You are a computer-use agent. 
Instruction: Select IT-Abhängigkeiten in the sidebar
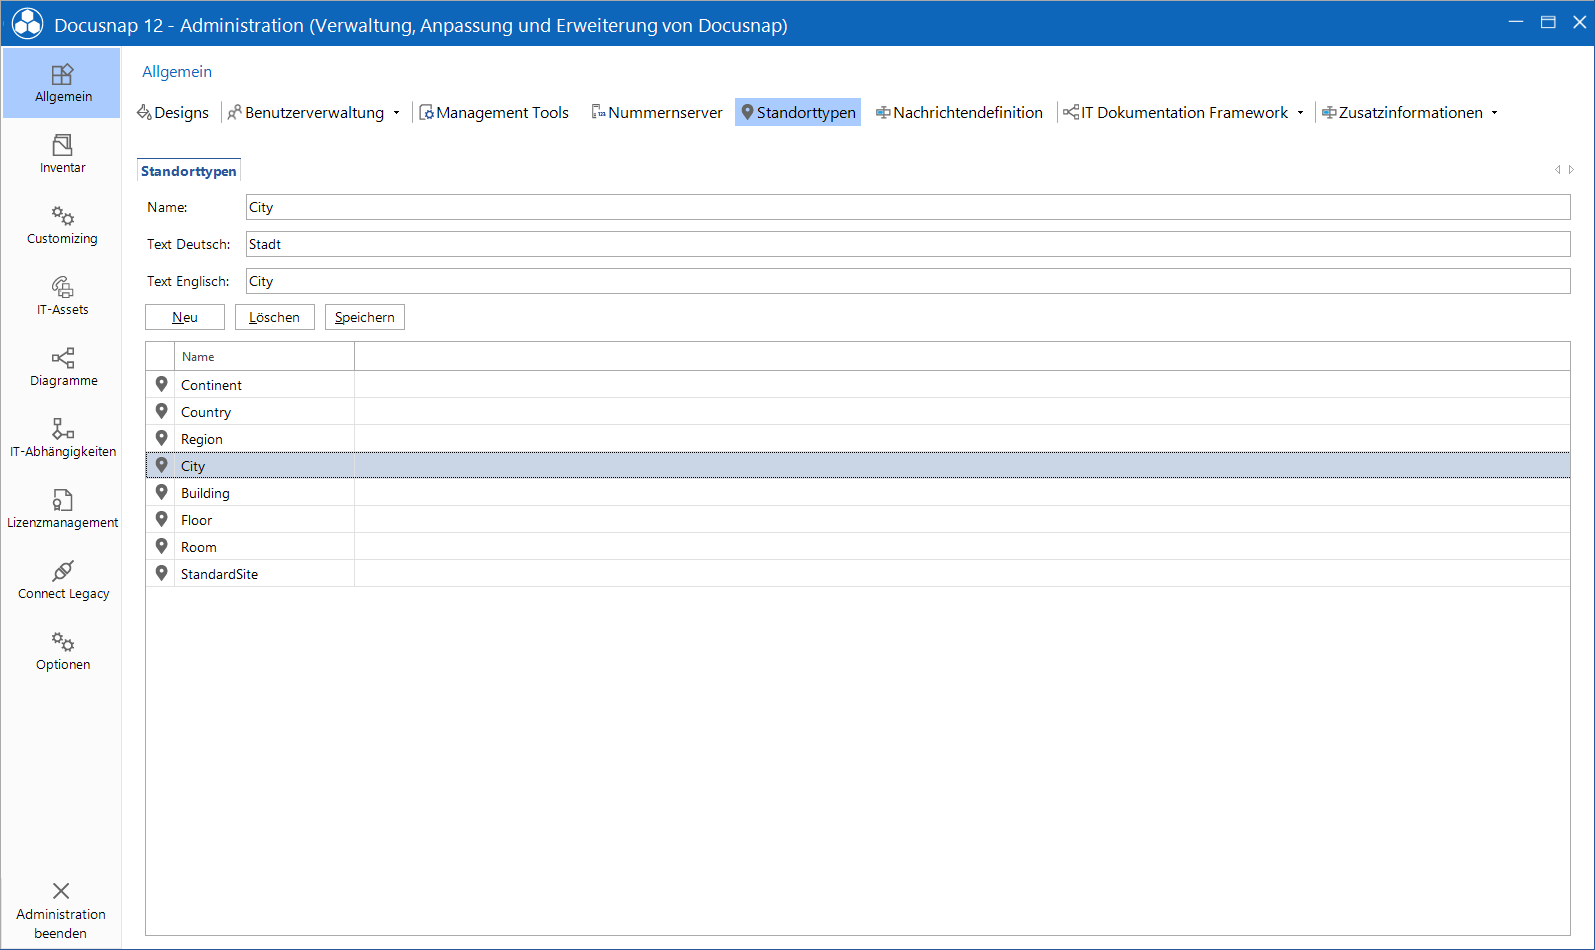[62, 438]
